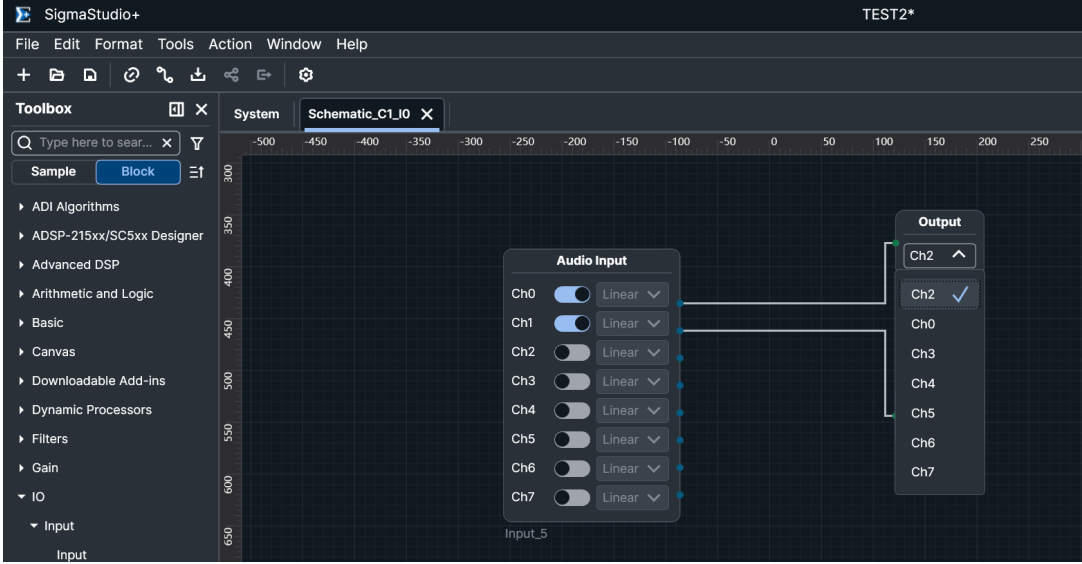Toggle the Ch1 audio input switch

[572, 324]
